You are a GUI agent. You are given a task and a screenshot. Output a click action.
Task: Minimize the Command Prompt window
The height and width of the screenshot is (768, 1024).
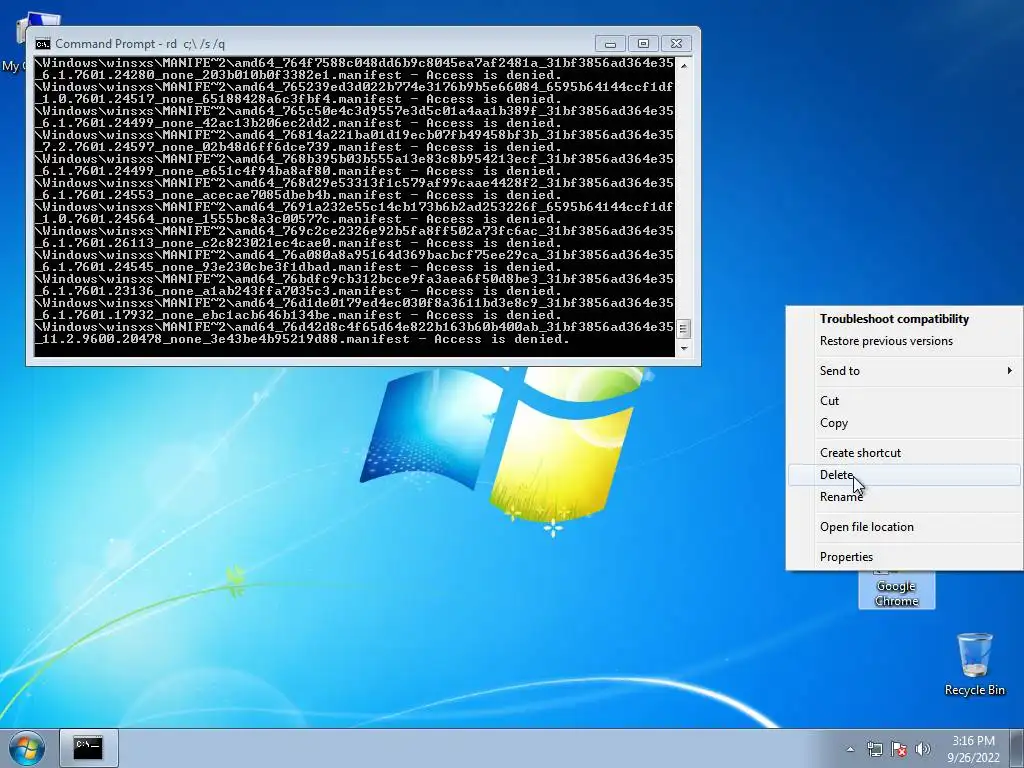coord(610,44)
